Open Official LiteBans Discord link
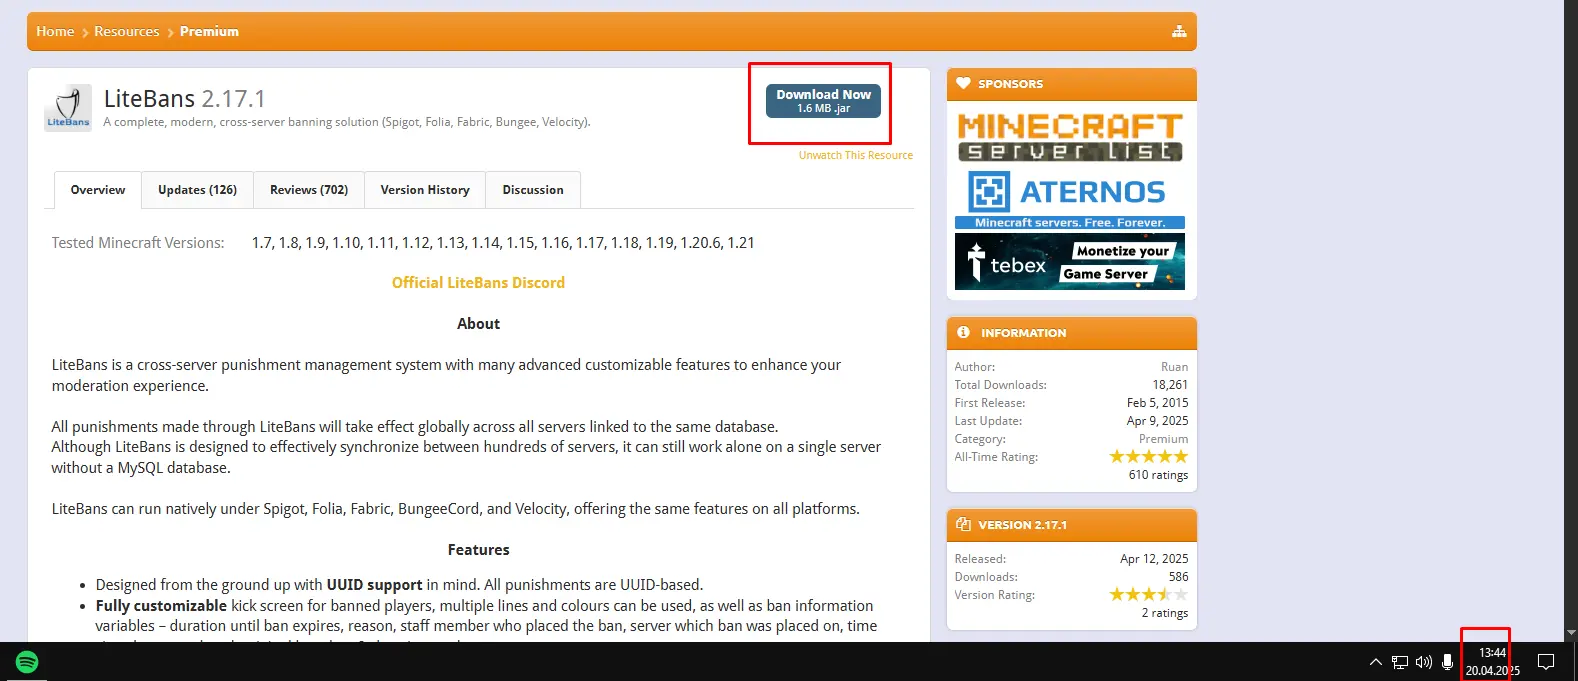 (x=478, y=283)
